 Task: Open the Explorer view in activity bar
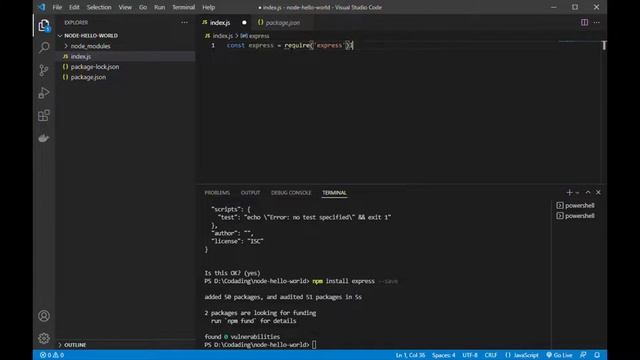(44, 25)
